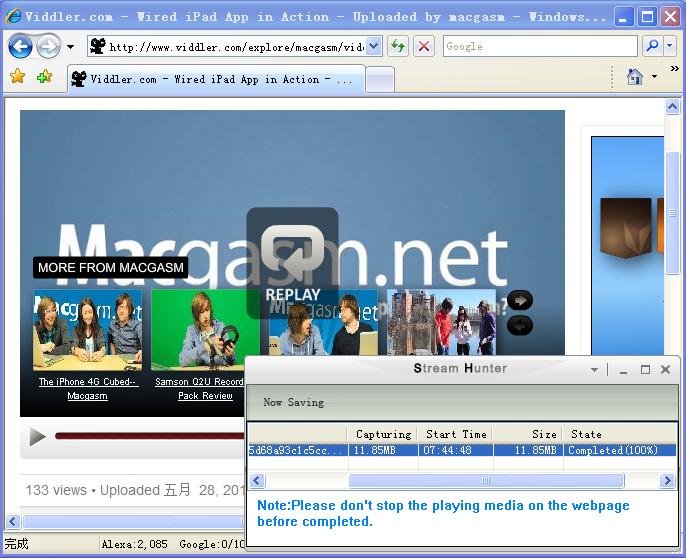Viewport: 686px width, 558px height.
Task: Show next related videos with right arrow
Action: [520, 301]
